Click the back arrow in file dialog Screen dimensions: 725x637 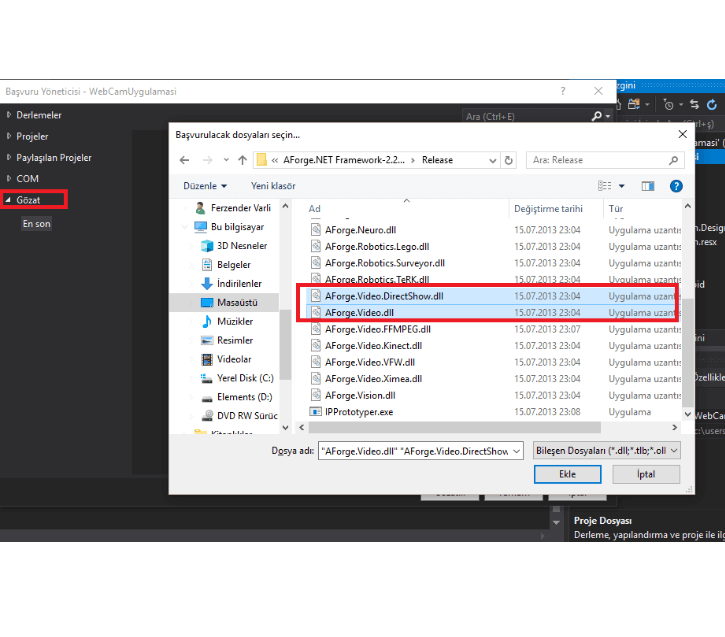(184, 160)
